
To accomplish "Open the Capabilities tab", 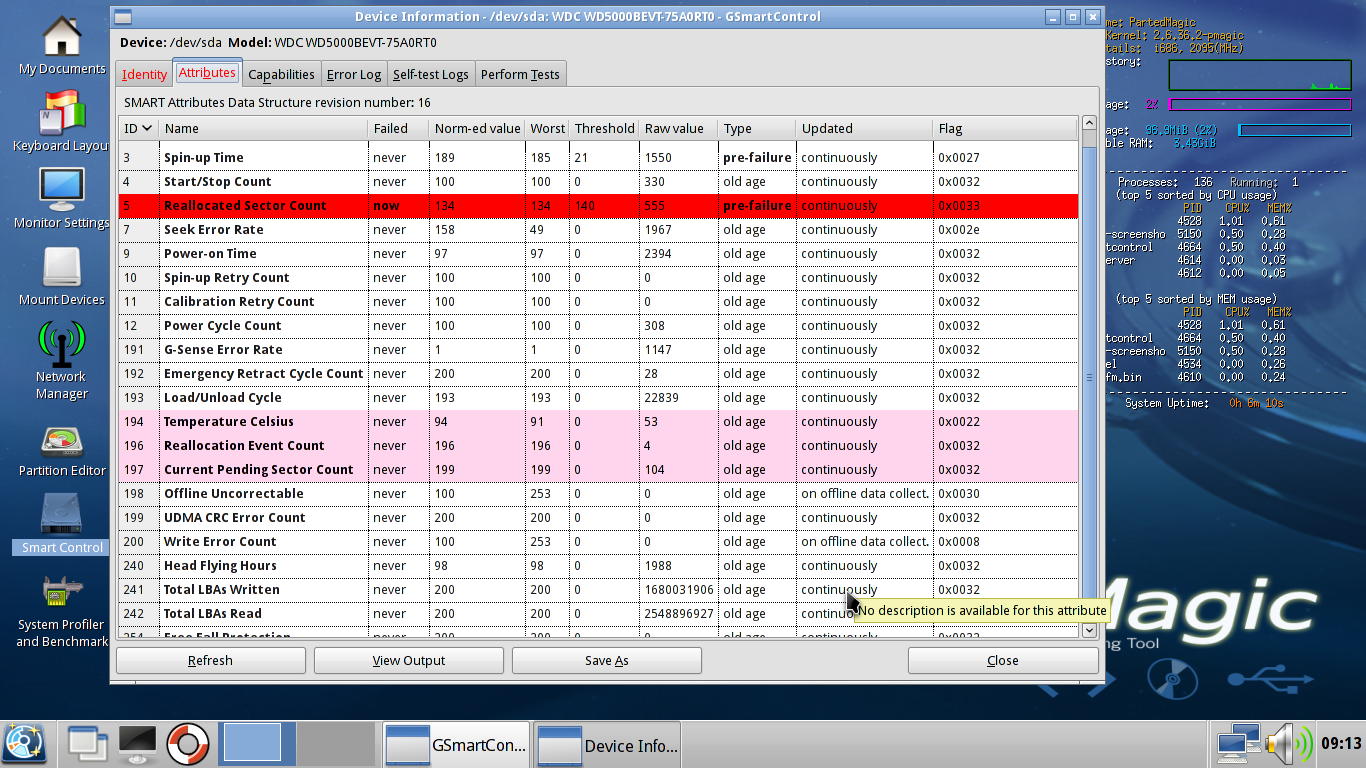I will [x=281, y=74].
